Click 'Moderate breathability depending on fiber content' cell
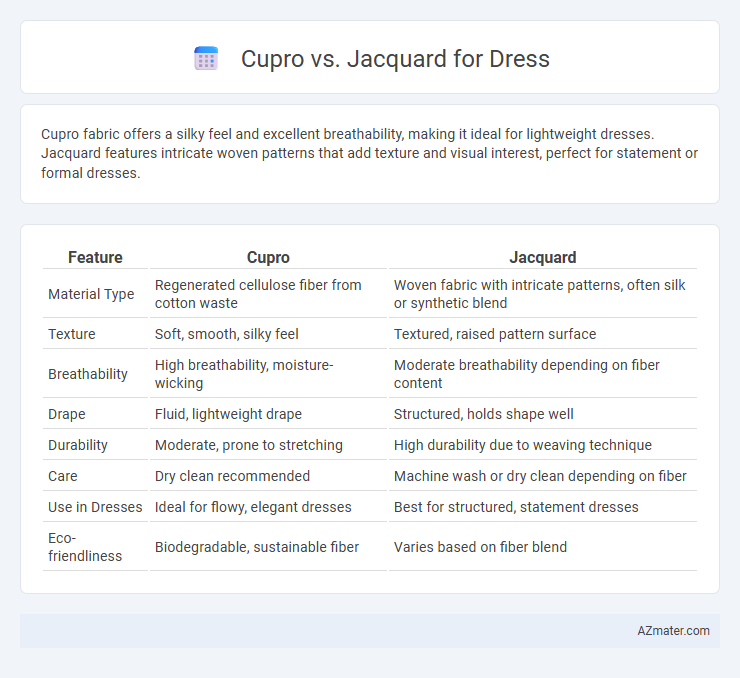Viewport: 740px width, 678px height. pos(543,374)
